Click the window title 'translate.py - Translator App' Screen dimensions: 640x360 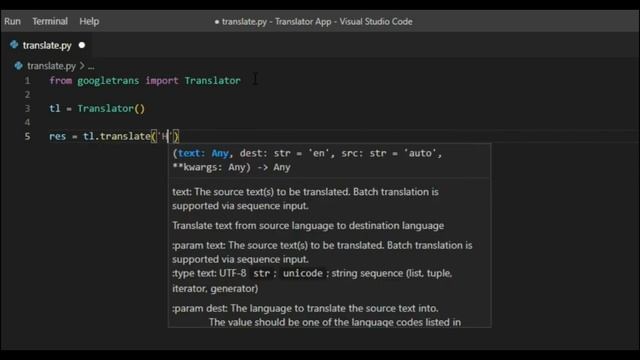point(276,22)
